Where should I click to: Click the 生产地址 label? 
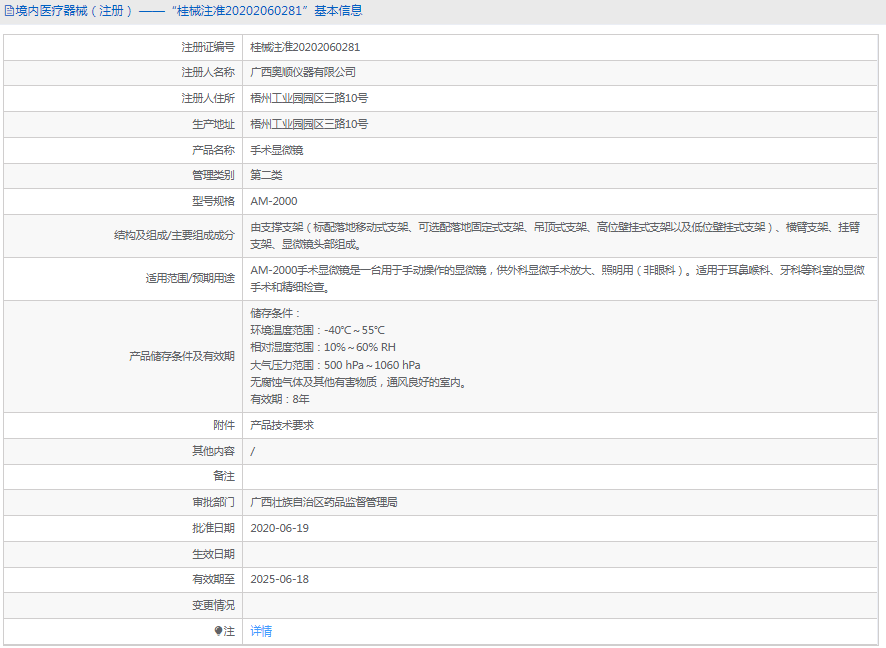click(x=213, y=124)
